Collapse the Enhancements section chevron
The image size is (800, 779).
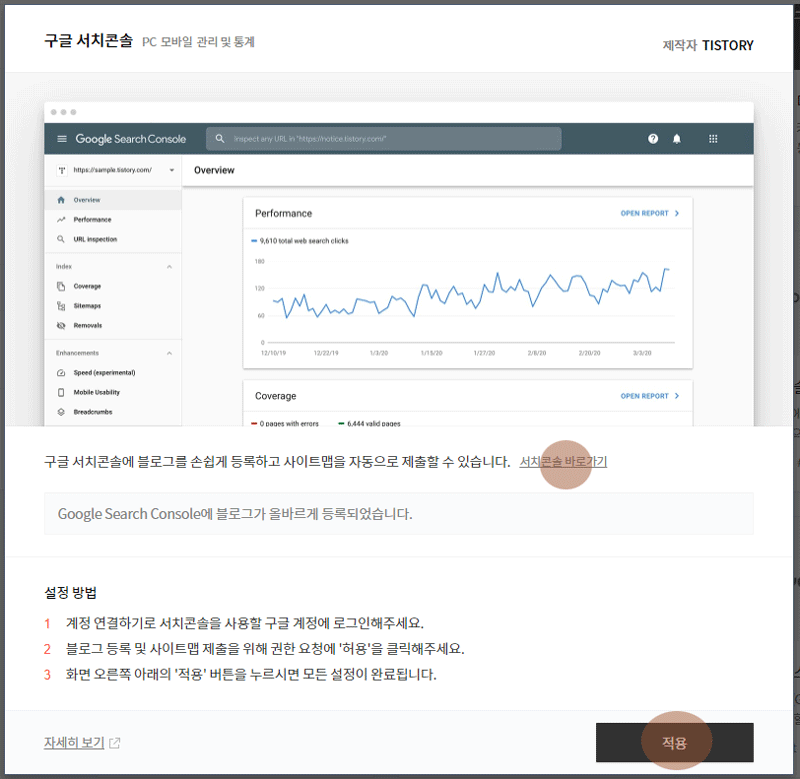coord(169,353)
